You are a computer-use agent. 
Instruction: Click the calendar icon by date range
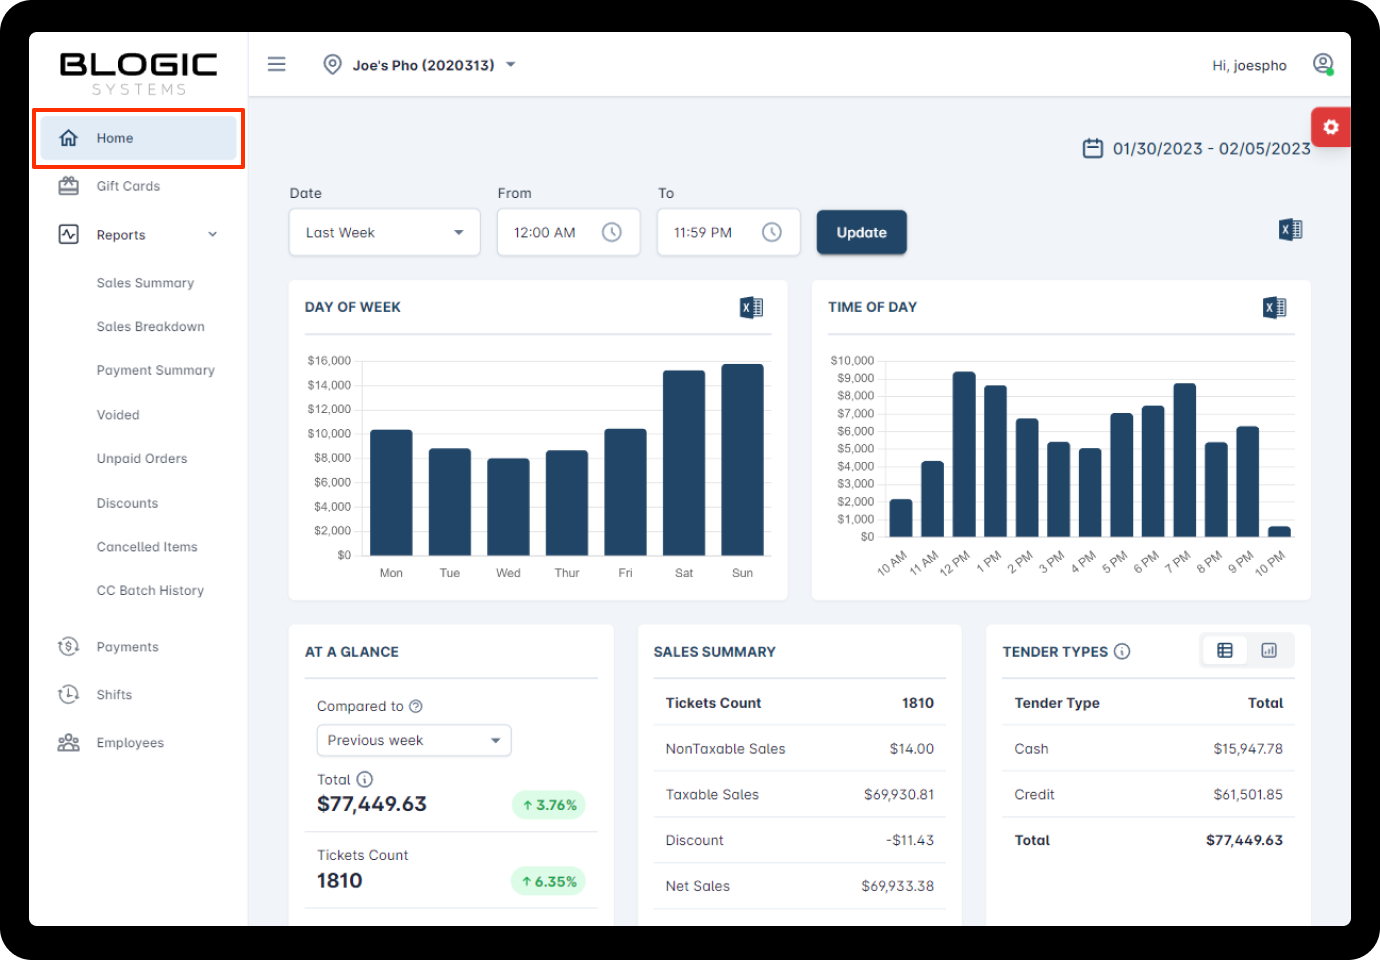1092,148
